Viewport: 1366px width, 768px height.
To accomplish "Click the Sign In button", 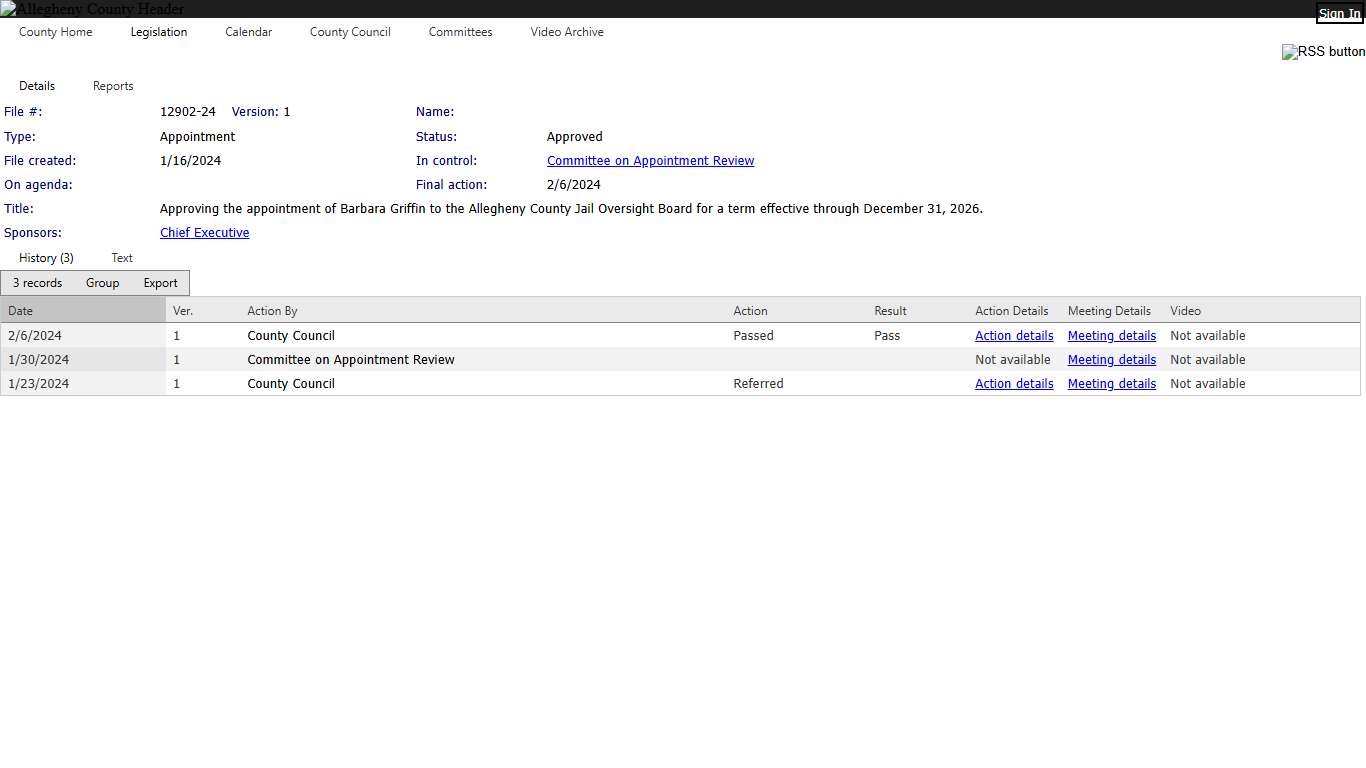I will click(x=1339, y=14).
